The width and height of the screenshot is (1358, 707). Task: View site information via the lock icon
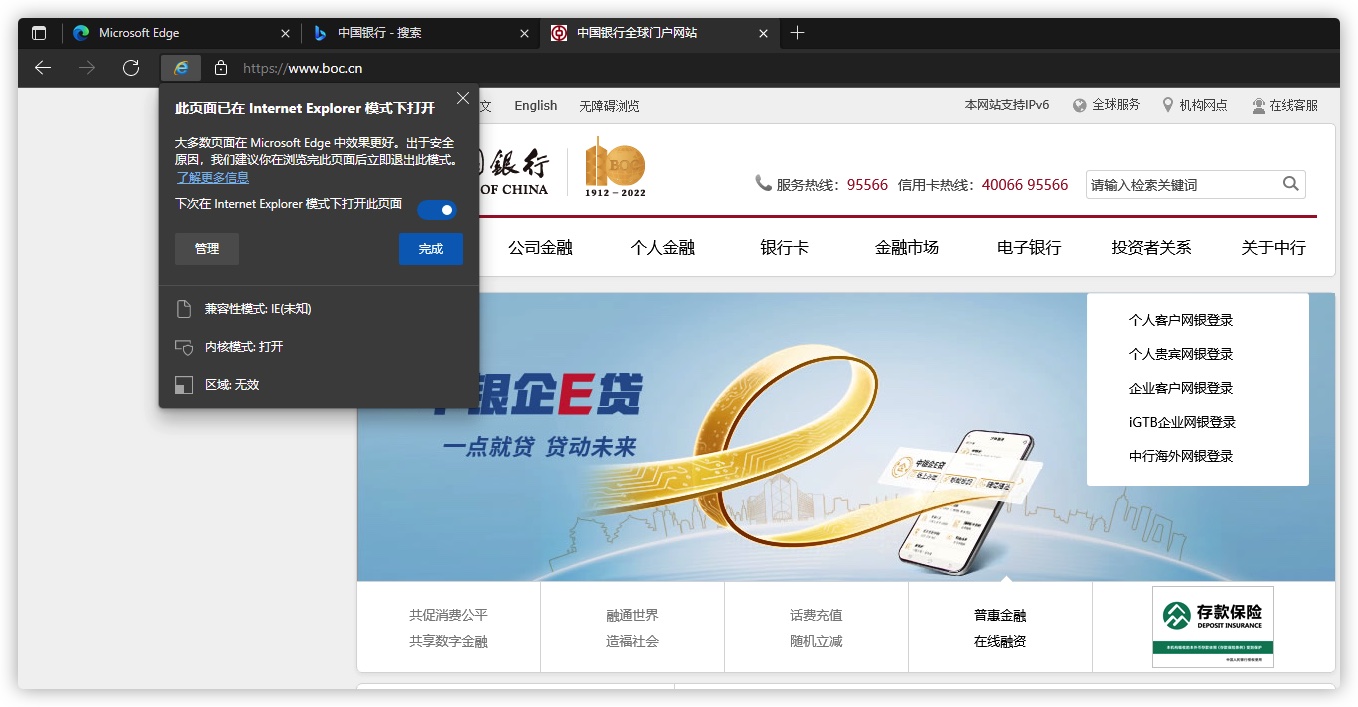221,68
